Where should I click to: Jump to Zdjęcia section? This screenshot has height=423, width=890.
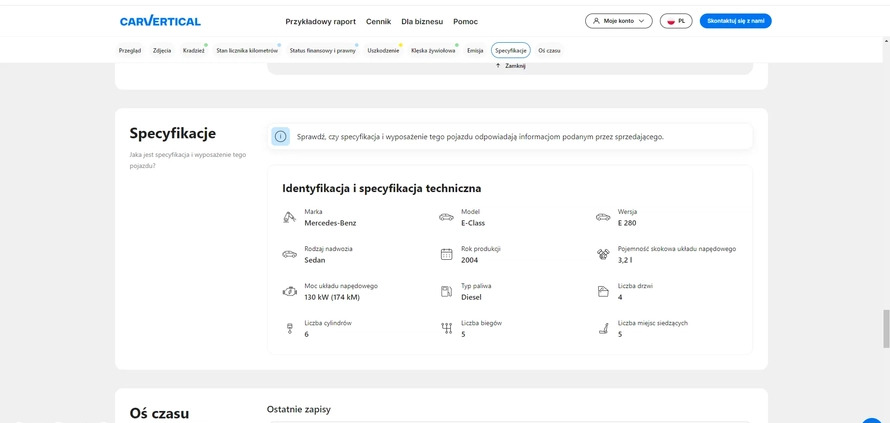[x=162, y=51]
